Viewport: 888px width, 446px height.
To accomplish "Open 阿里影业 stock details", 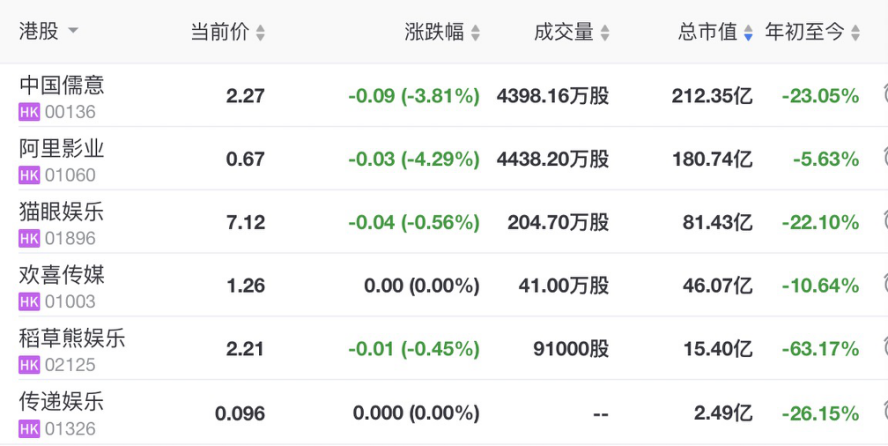I will coord(61,149).
